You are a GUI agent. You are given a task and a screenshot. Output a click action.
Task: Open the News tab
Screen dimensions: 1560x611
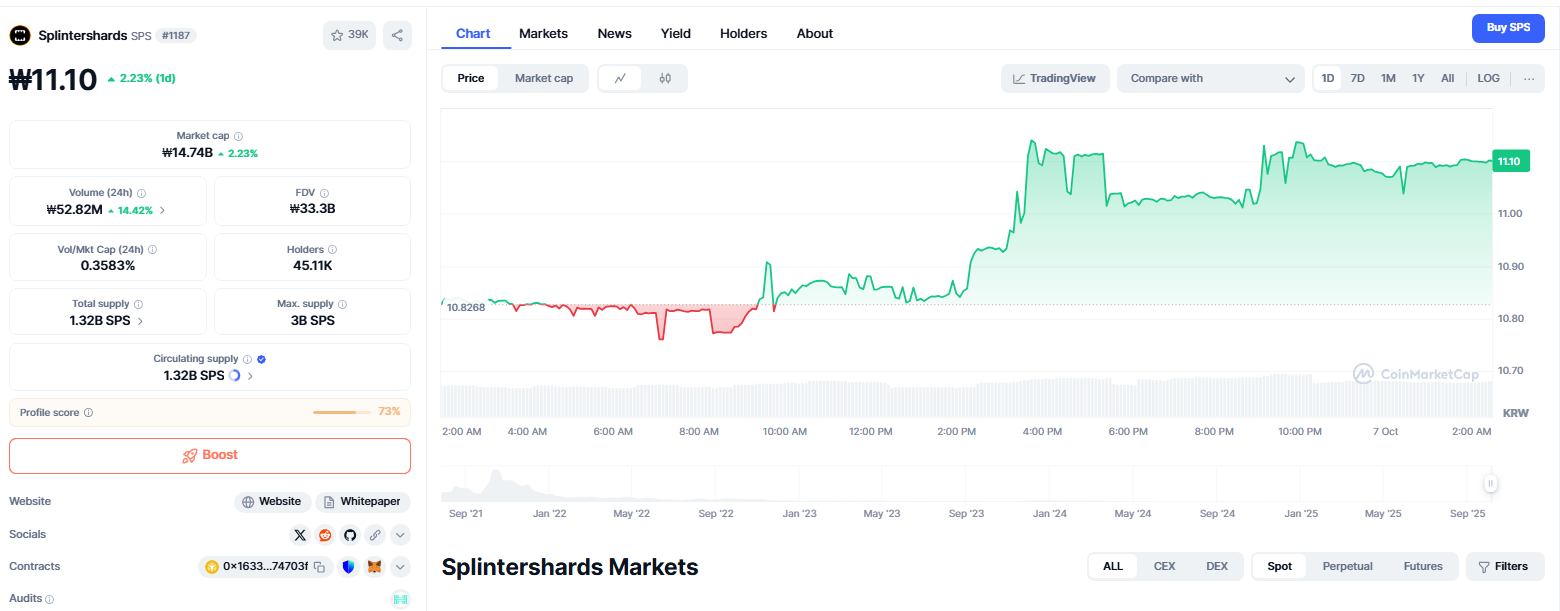[614, 33]
